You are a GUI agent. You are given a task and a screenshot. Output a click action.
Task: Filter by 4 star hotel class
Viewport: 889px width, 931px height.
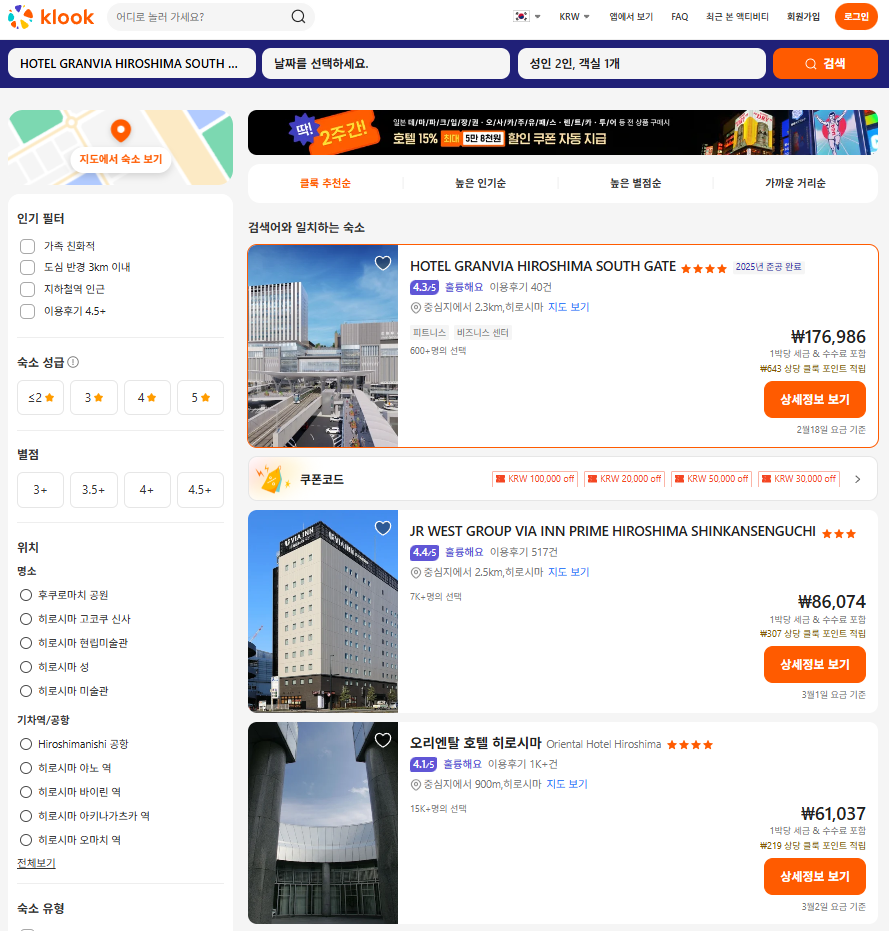pos(147,397)
